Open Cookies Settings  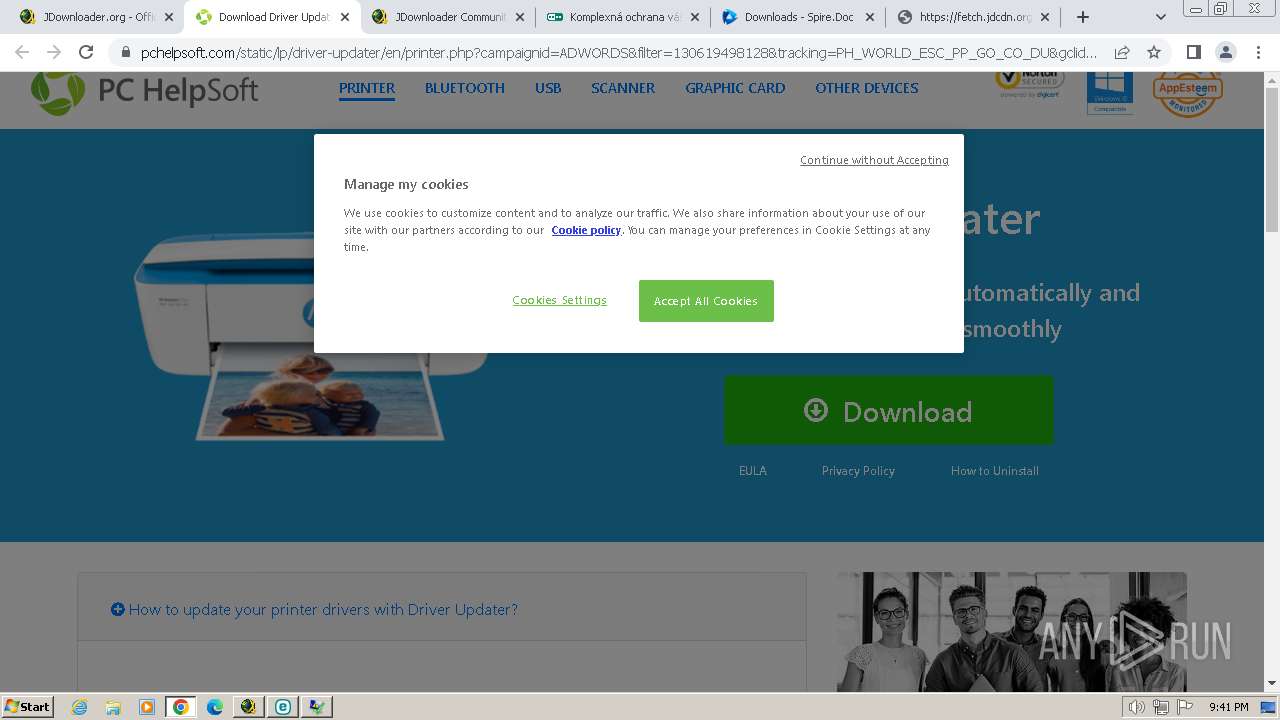(559, 300)
